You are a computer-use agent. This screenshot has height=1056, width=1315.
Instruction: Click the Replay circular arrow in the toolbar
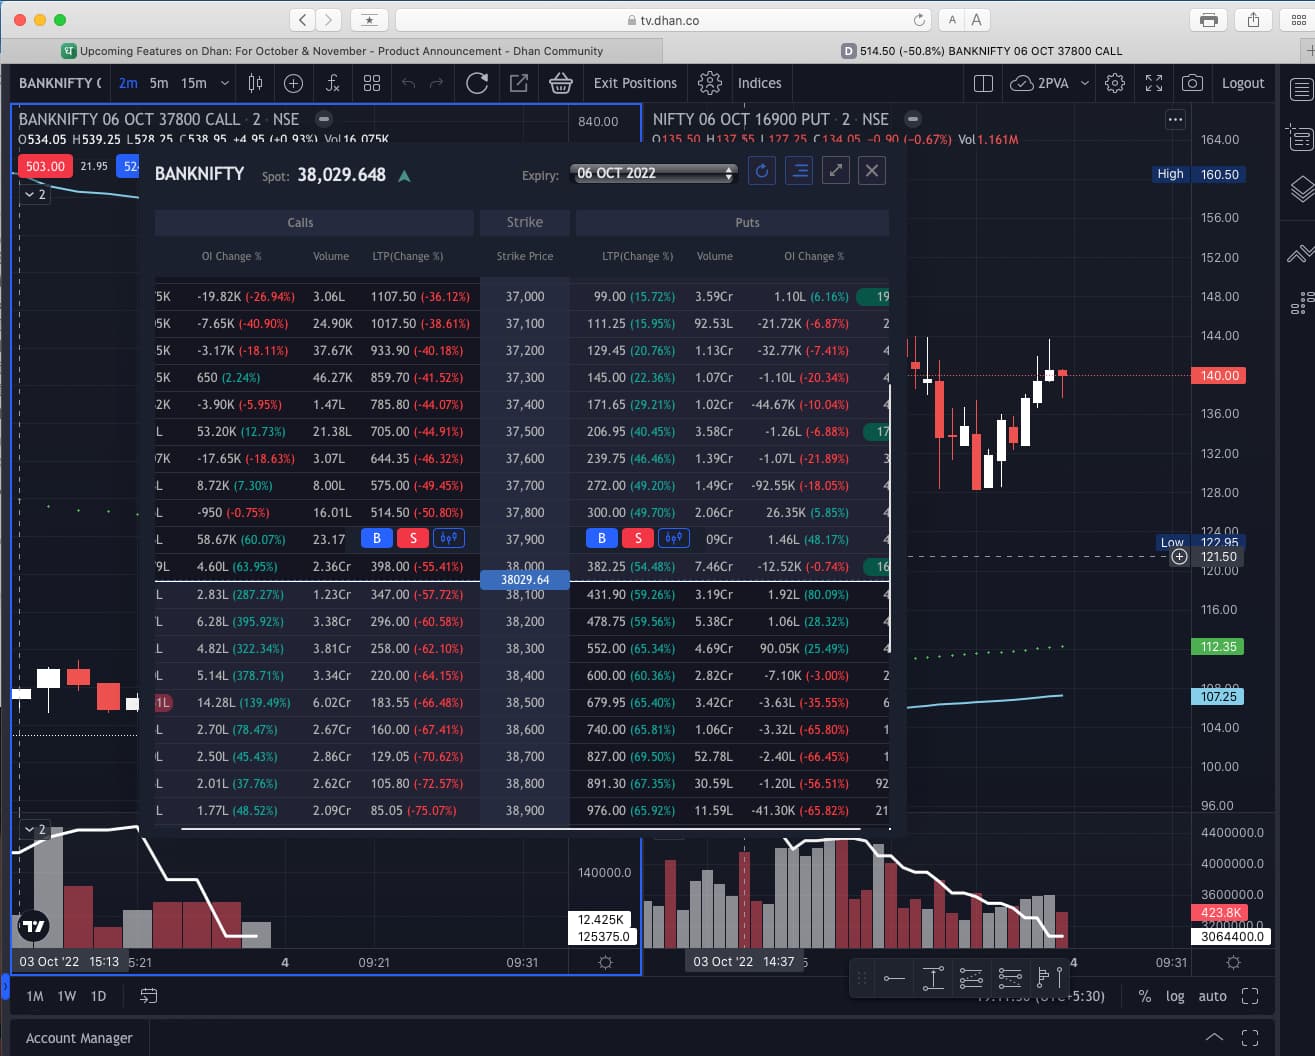pos(477,83)
